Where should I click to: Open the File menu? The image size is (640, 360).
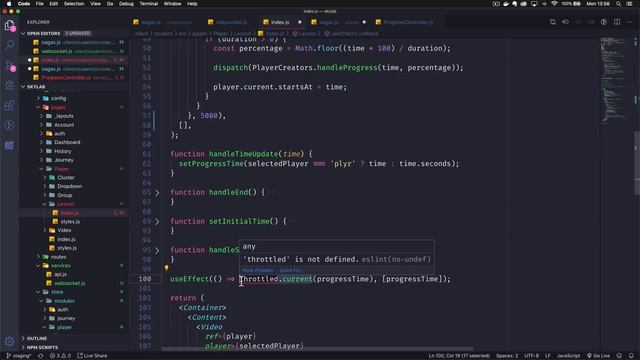click(x=40, y=4)
